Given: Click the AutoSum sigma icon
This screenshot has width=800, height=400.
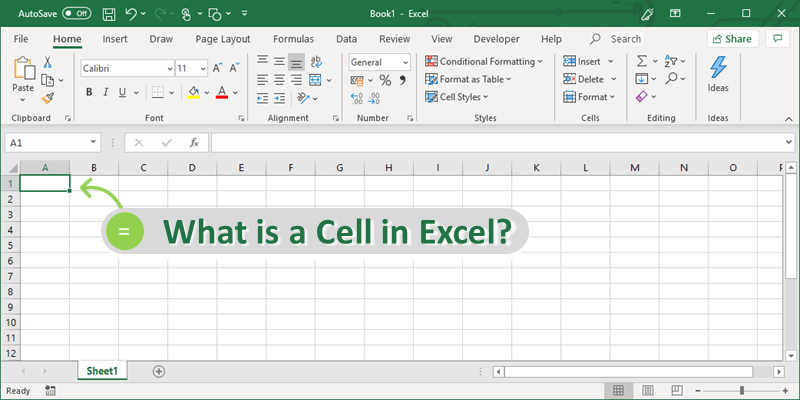Looking at the screenshot, I should pos(641,61).
